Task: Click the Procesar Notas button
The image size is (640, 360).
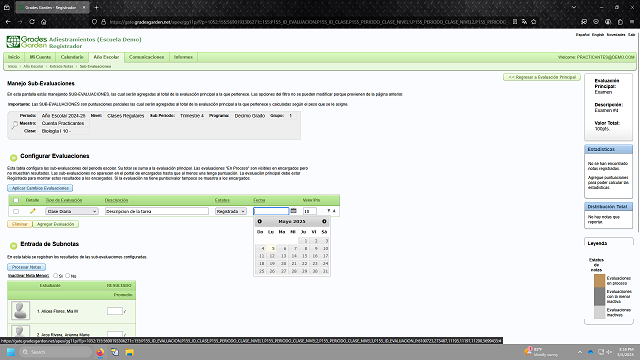Action: pyautogui.click(x=27, y=267)
